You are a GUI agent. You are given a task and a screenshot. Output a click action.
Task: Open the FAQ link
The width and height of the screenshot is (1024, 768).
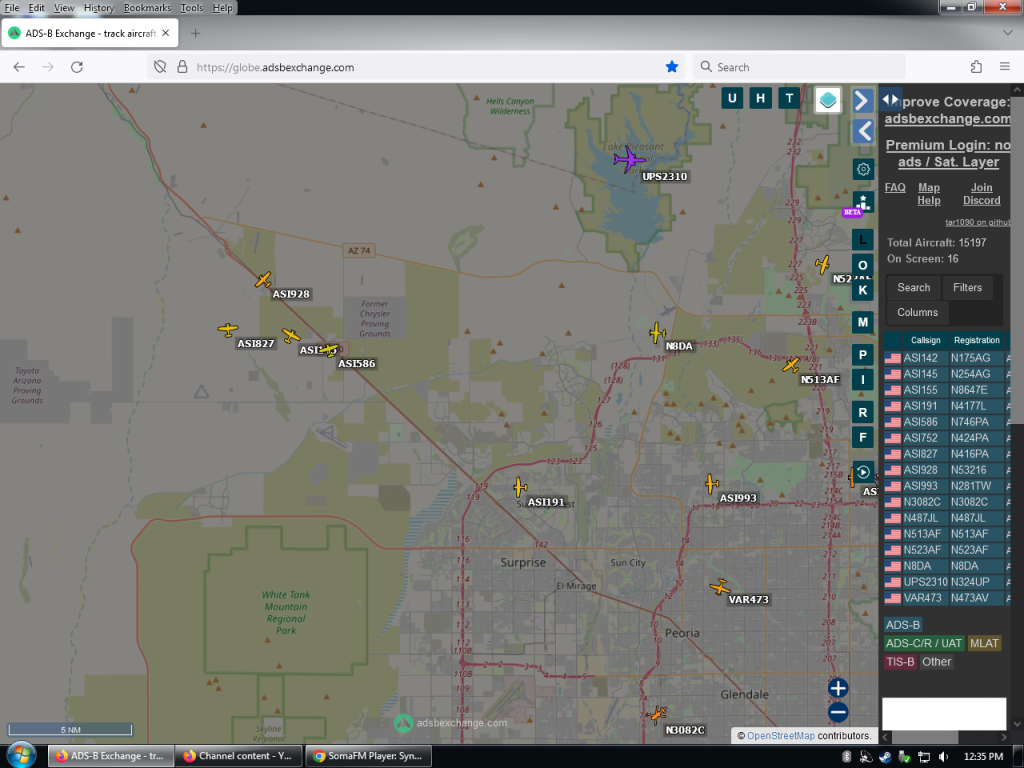(x=895, y=187)
